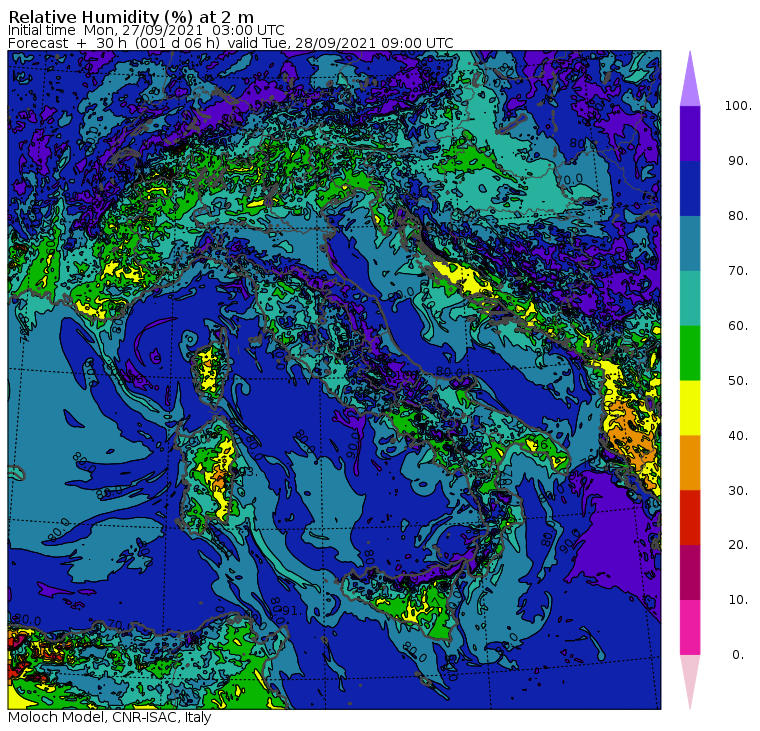
Task: Click the '30.' colorbar label
Action: pos(738,491)
